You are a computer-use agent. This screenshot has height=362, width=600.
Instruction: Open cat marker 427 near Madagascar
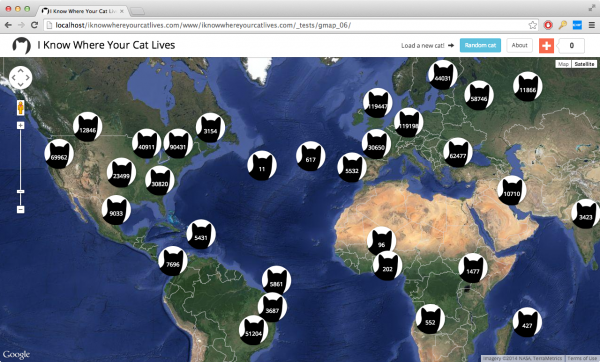(527, 322)
